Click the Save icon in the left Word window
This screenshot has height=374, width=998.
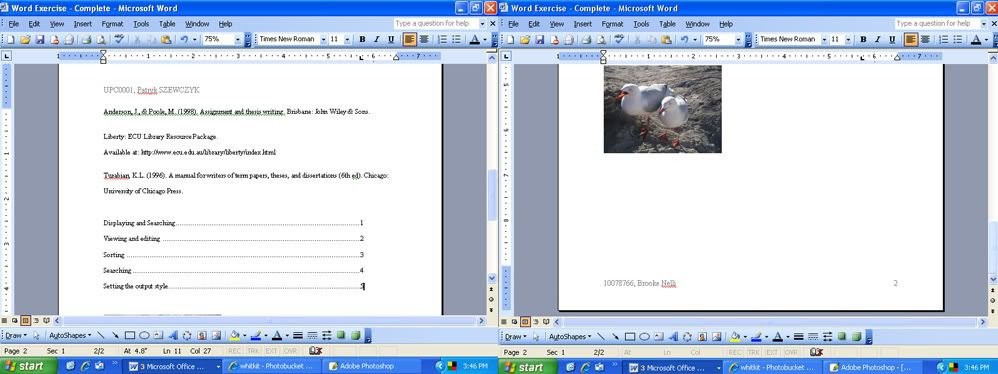pyautogui.click(x=39, y=39)
